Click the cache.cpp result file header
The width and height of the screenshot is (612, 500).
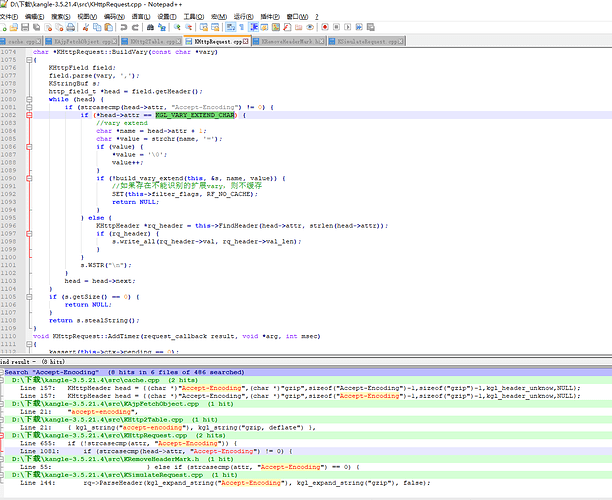pyautogui.click(x=105, y=380)
